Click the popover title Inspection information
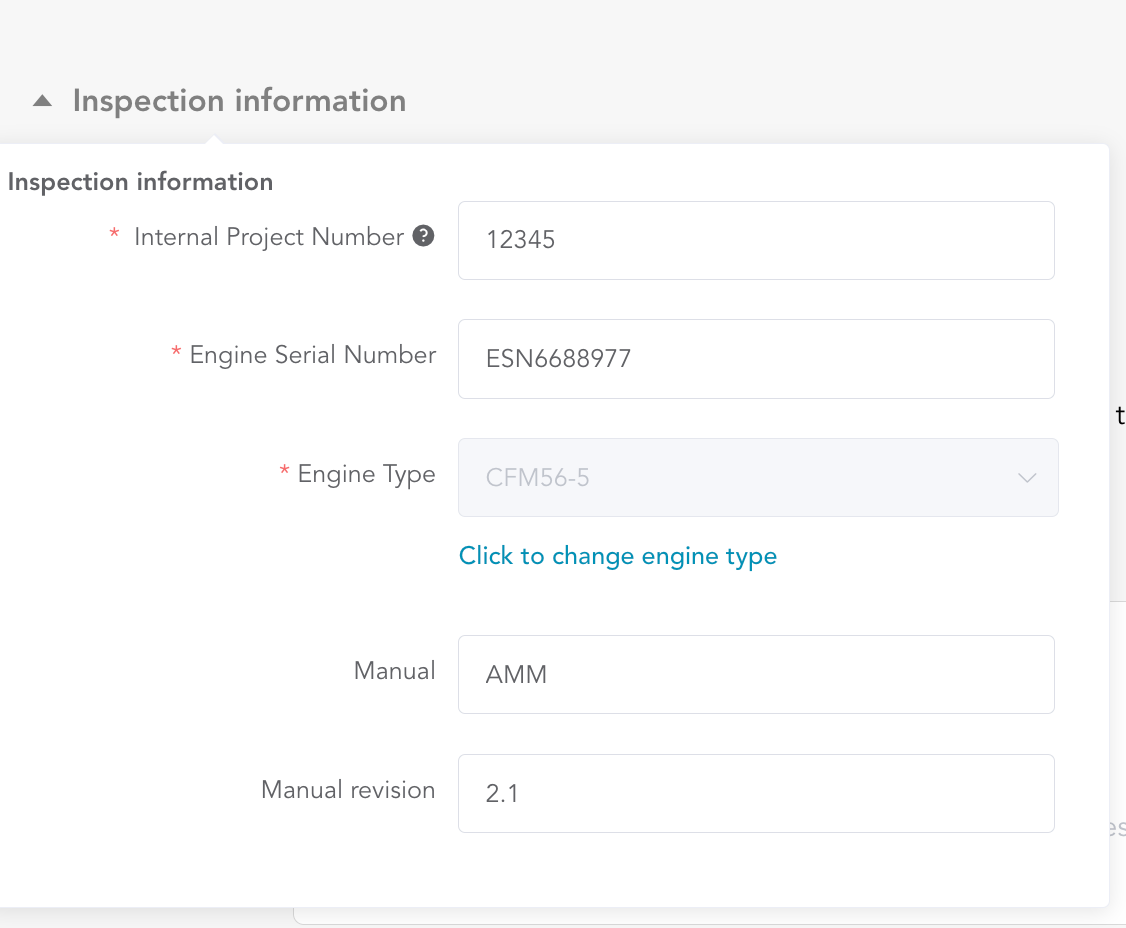This screenshot has width=1126, height=928. click(140, 182)
